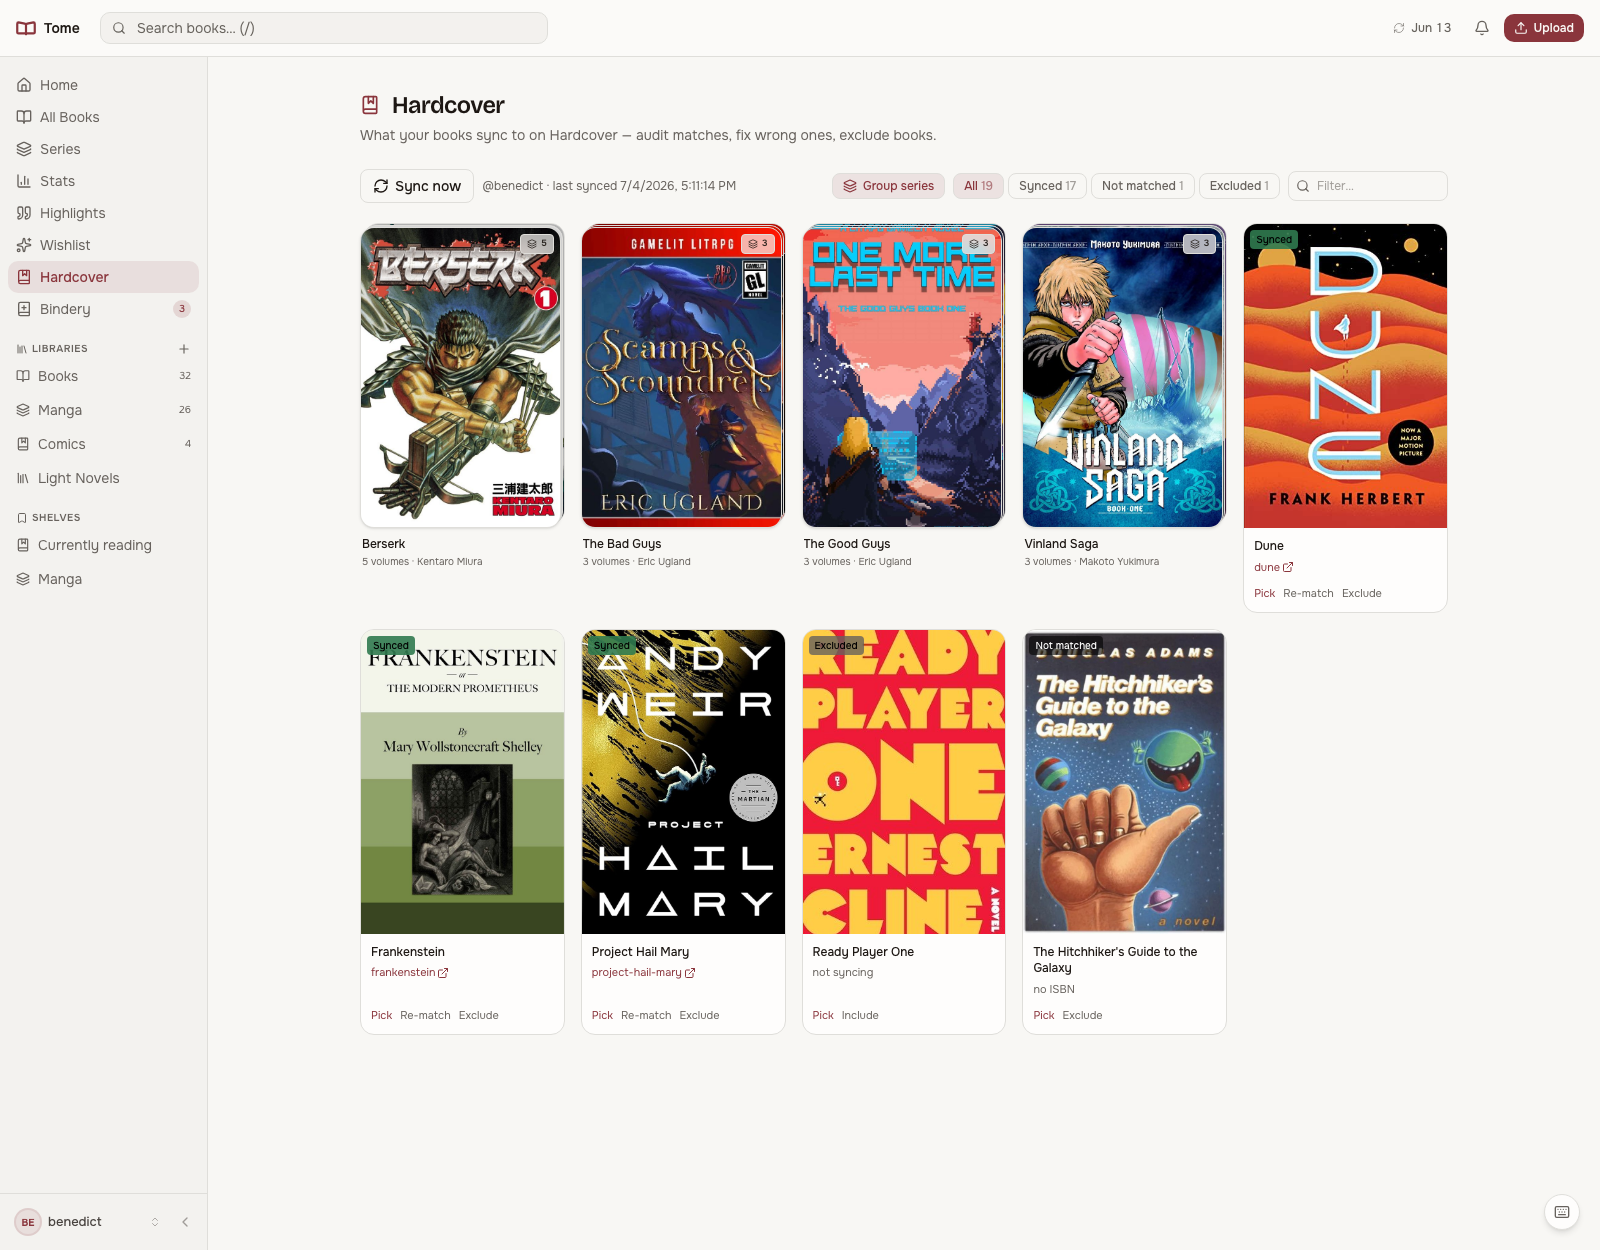
Task: Click Include under Ready Player One
Action: click(860, 1015)
